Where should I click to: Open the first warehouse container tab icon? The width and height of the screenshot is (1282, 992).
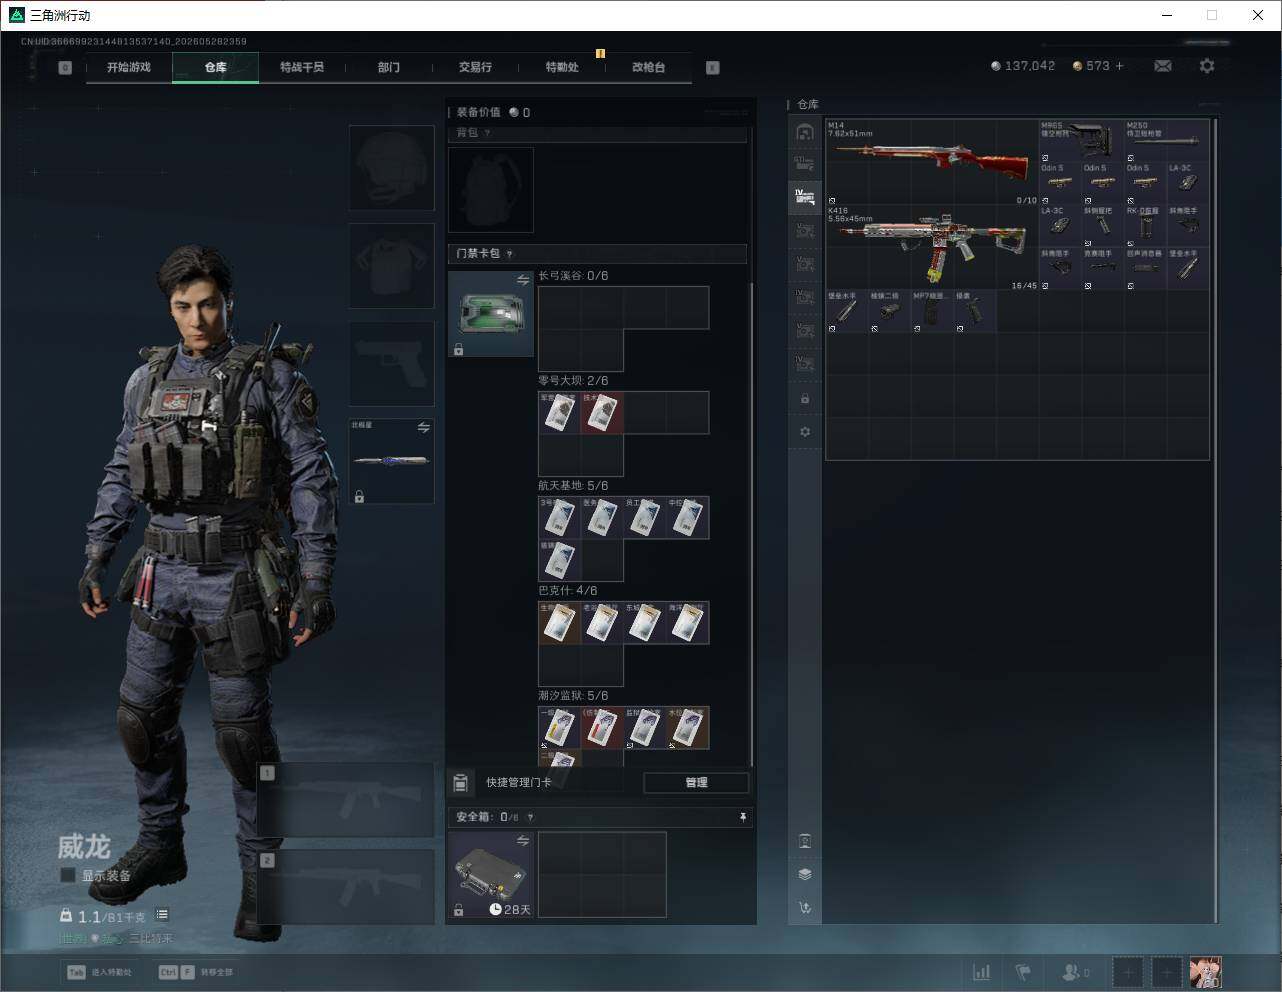tap(805, 132)
